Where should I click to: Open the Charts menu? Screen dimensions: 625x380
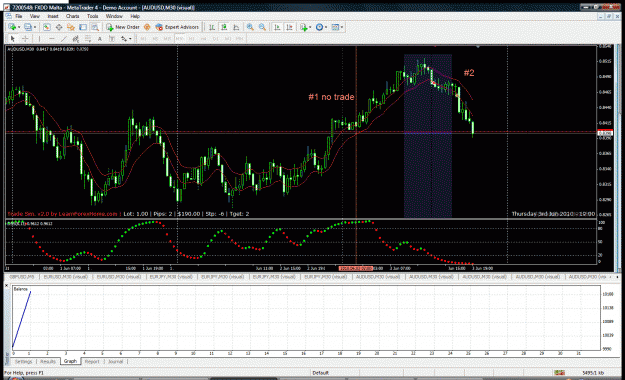point(73,16)
